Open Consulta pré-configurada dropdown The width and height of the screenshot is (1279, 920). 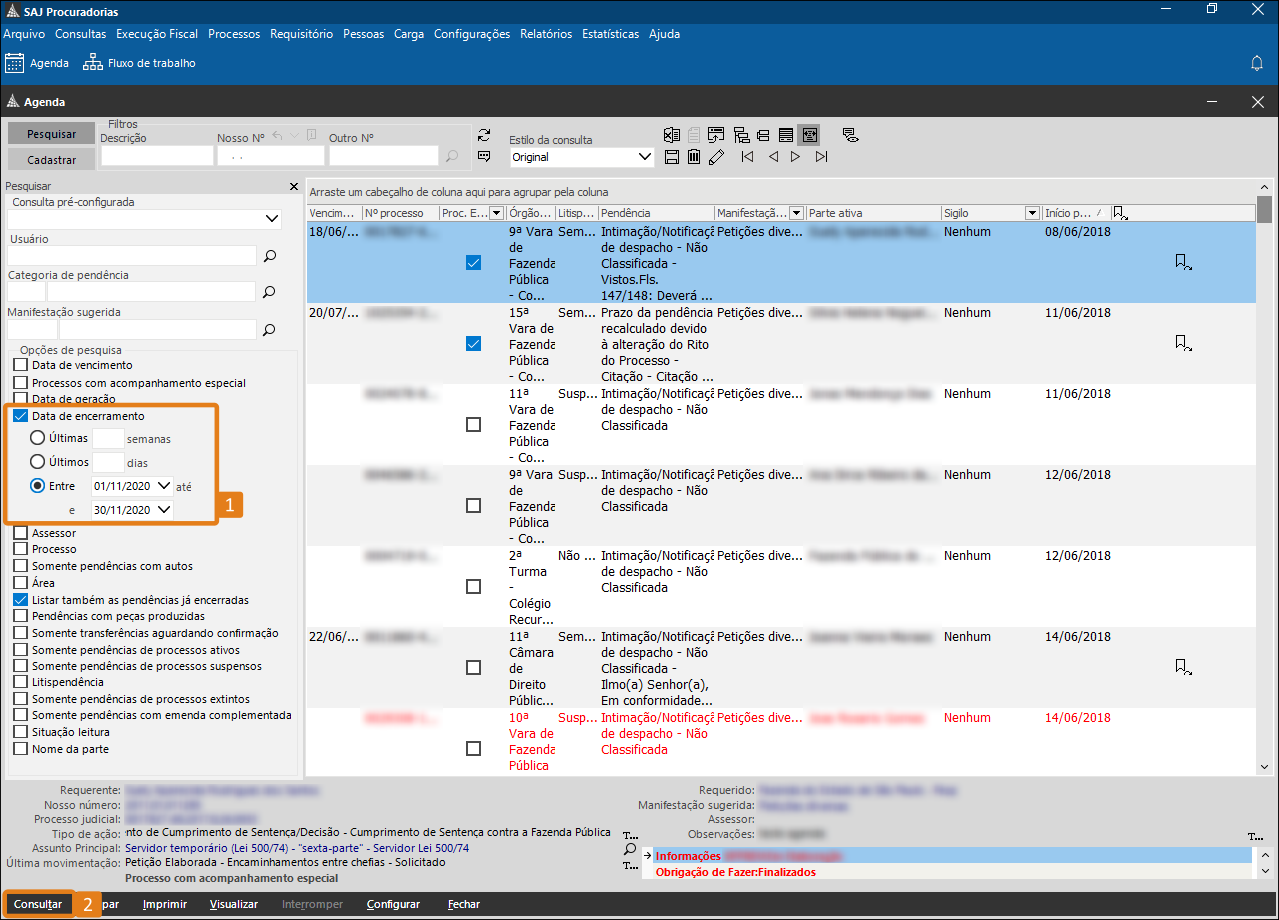click(273, 219)
